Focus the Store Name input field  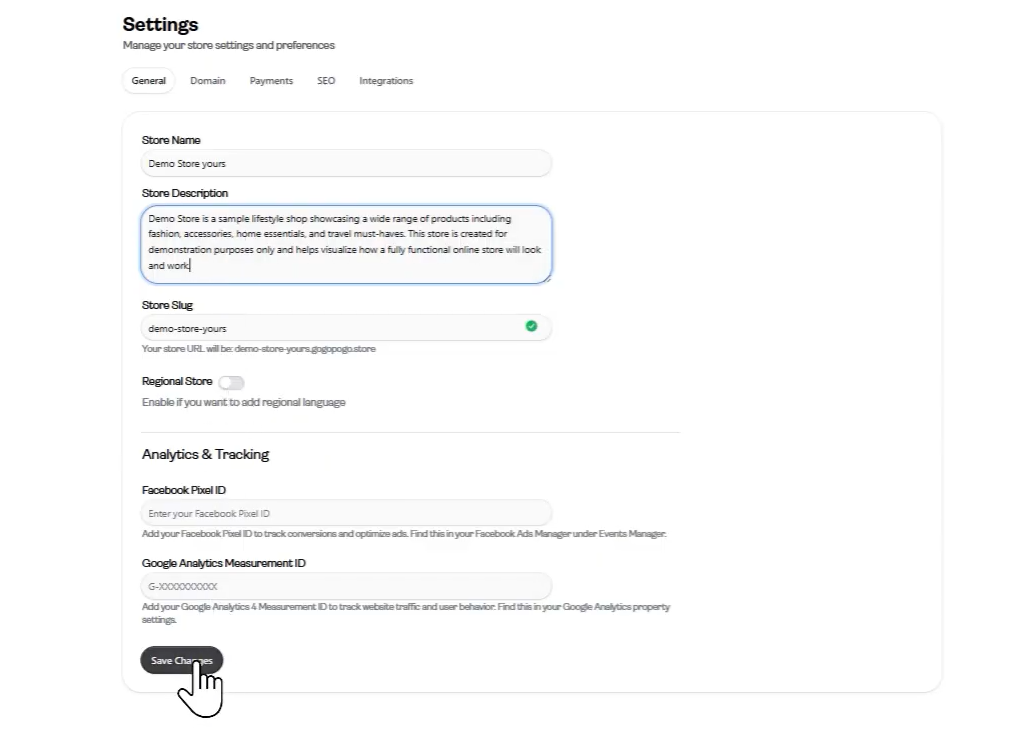click(x=346, y=163)
